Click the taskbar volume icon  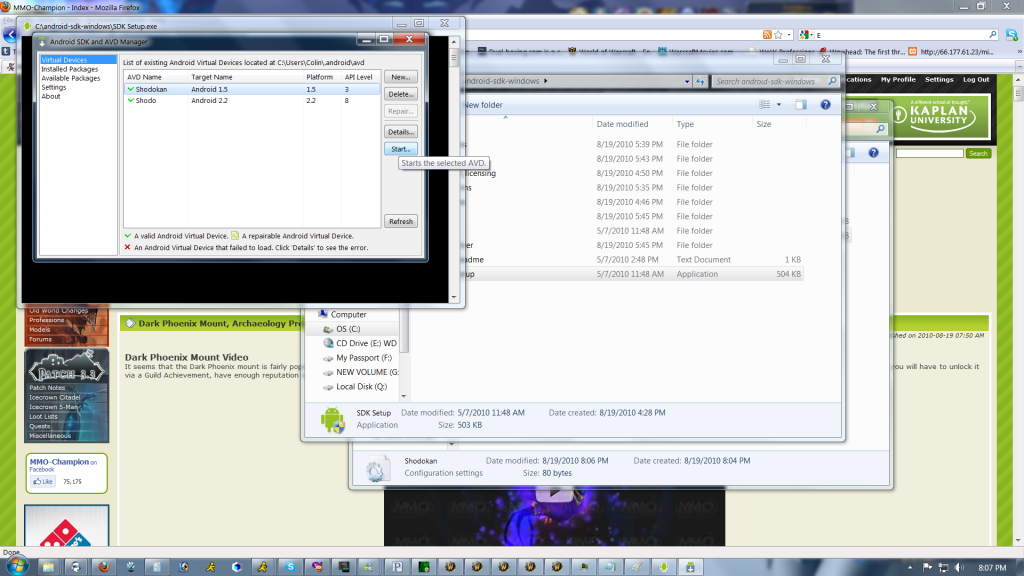(x=959, y=568)
